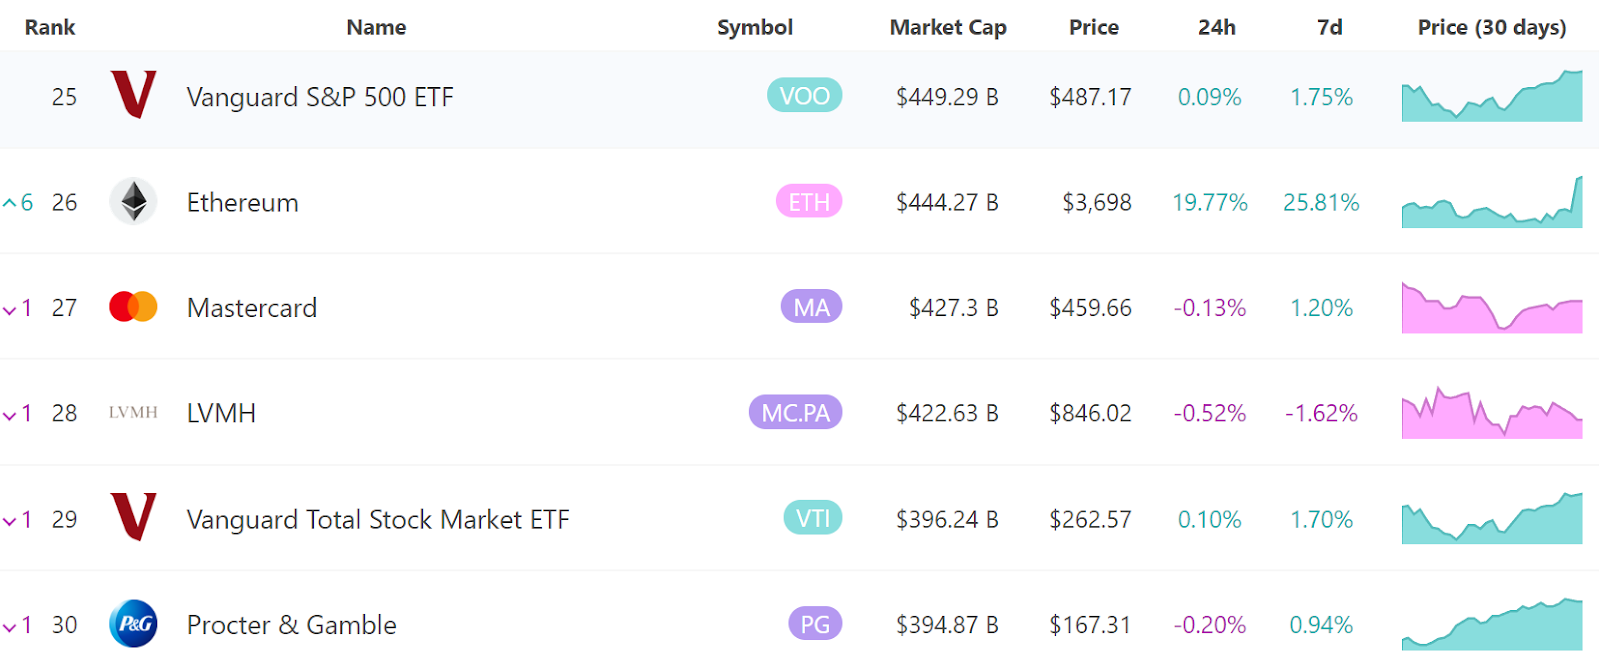
Task: Sort the table by Market Cap header
Action: pos(946,27)
